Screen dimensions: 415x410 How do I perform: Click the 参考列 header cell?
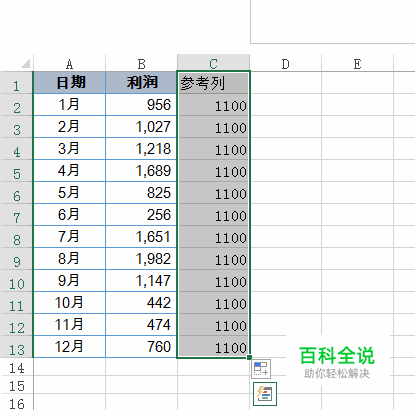pyautogui.click(x=213, y=83)
